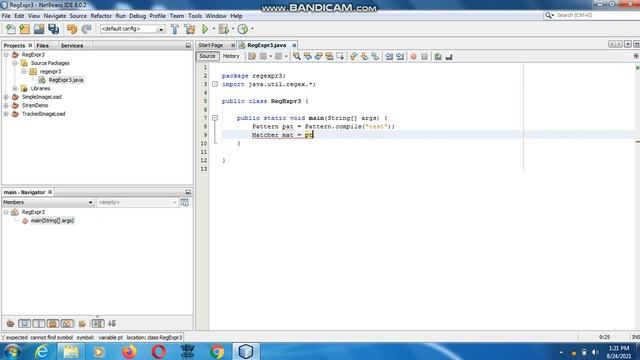This screenshot has width=640, height=360.
Task: Click the Build Project hammer icon
Action: [175, 29]
